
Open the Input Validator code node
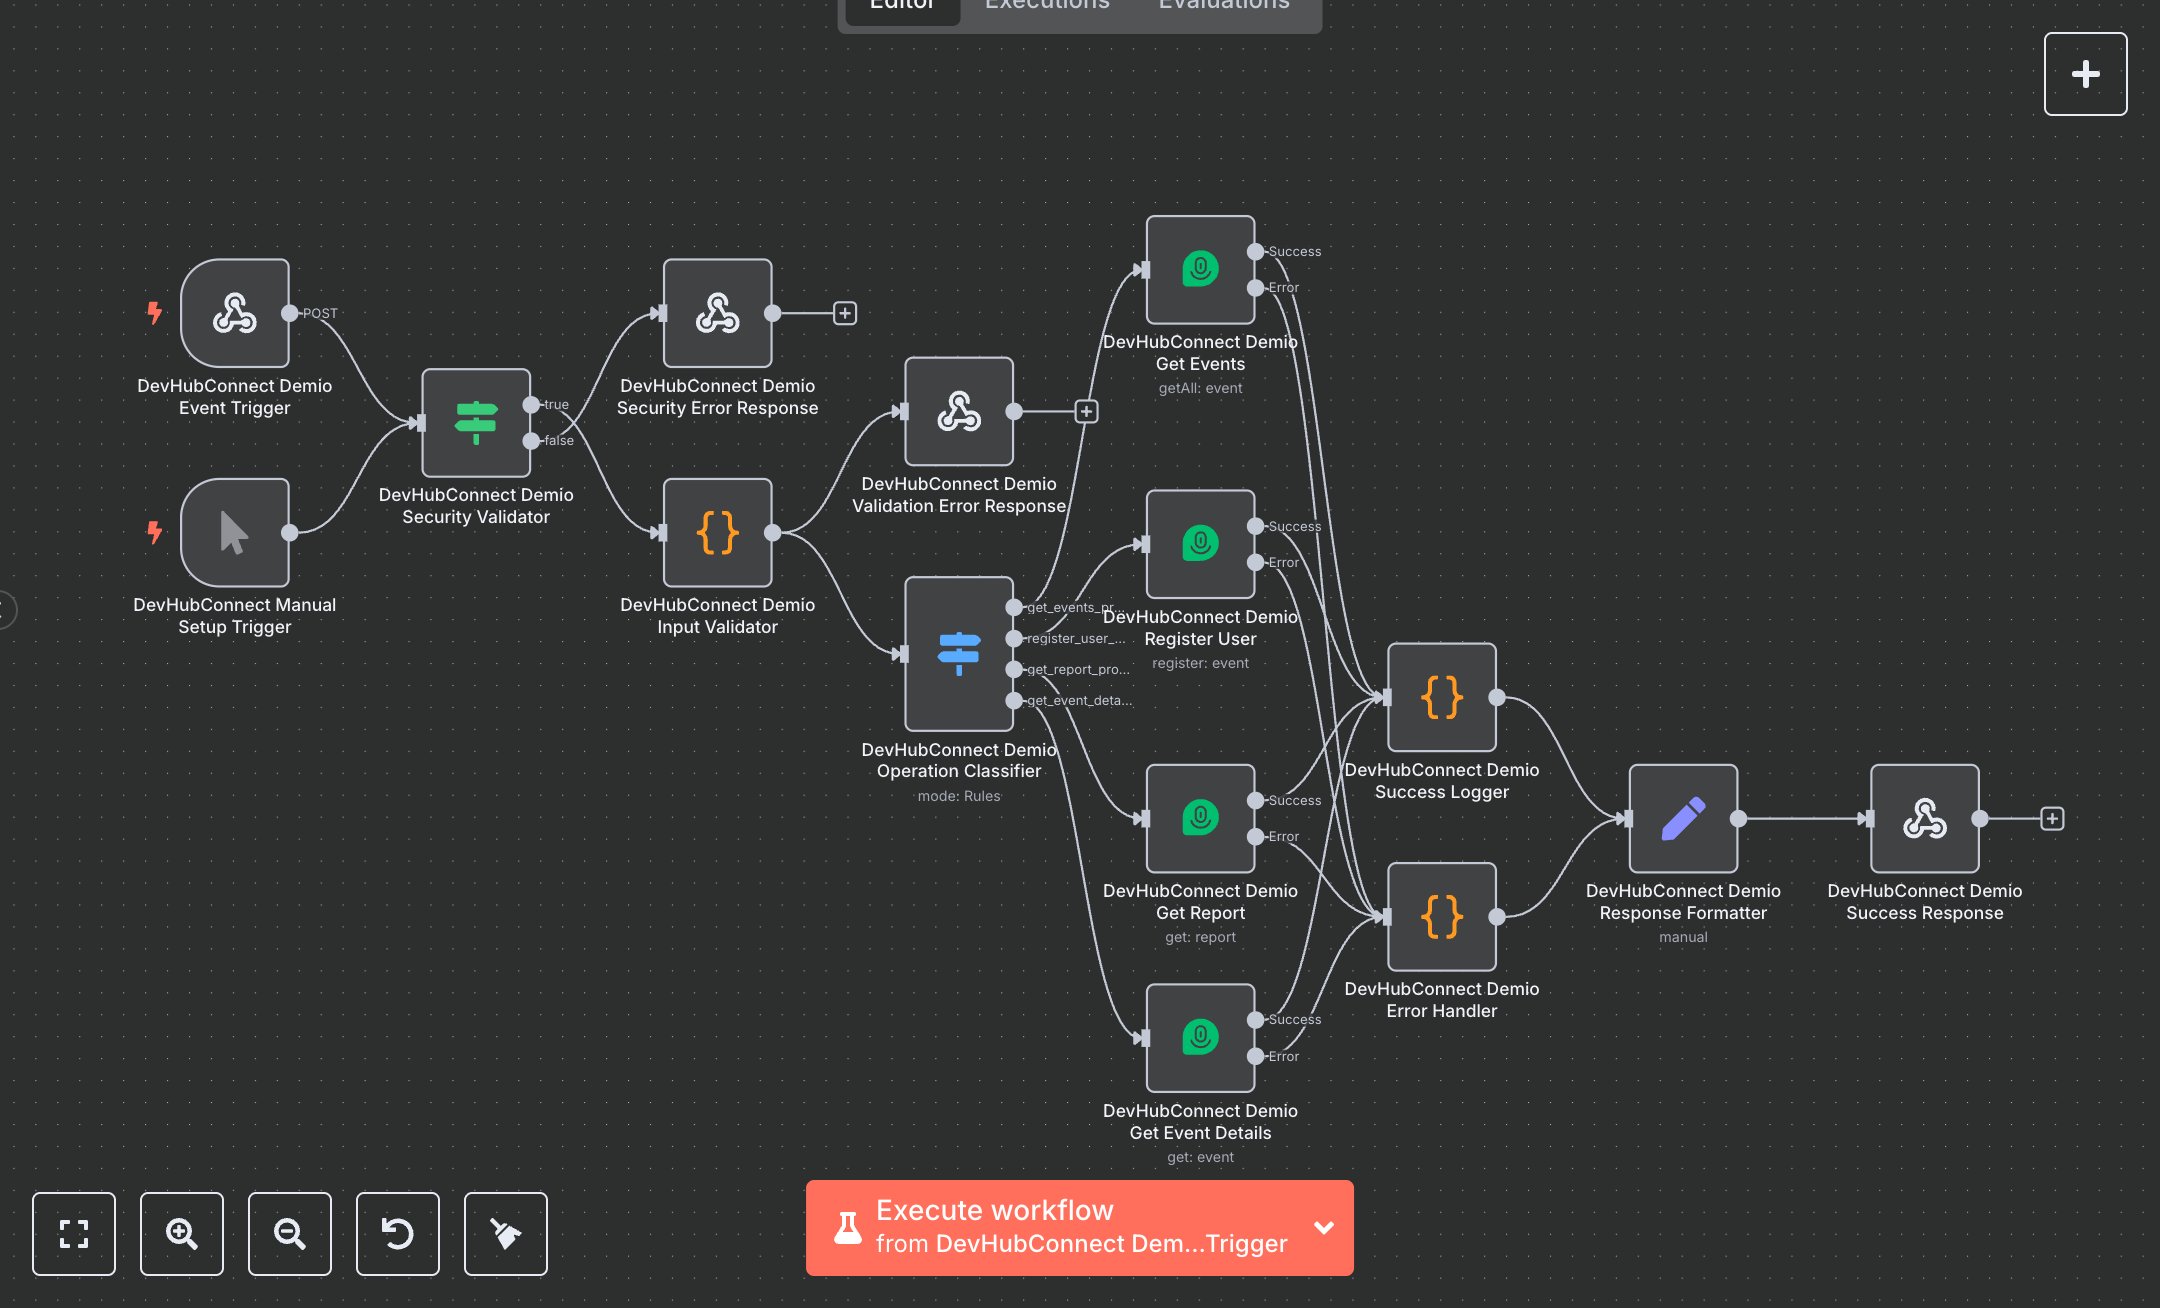(716, 533)
